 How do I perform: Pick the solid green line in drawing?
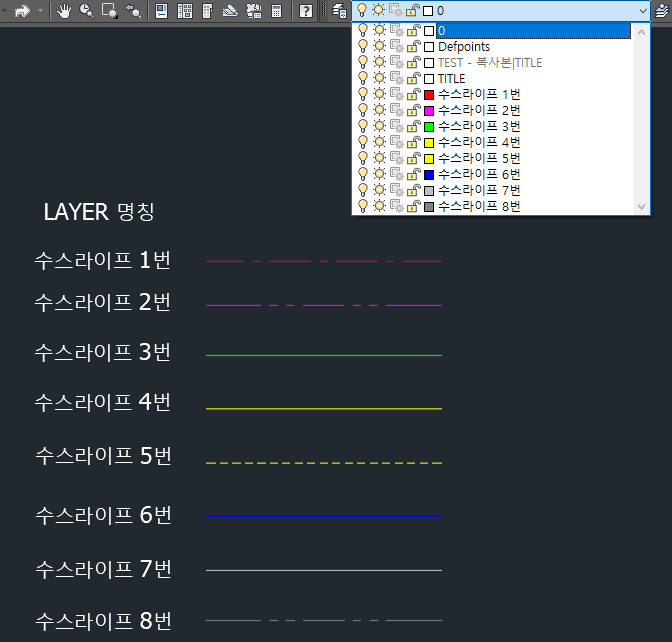pyautogui.click(x=324, y=355)
